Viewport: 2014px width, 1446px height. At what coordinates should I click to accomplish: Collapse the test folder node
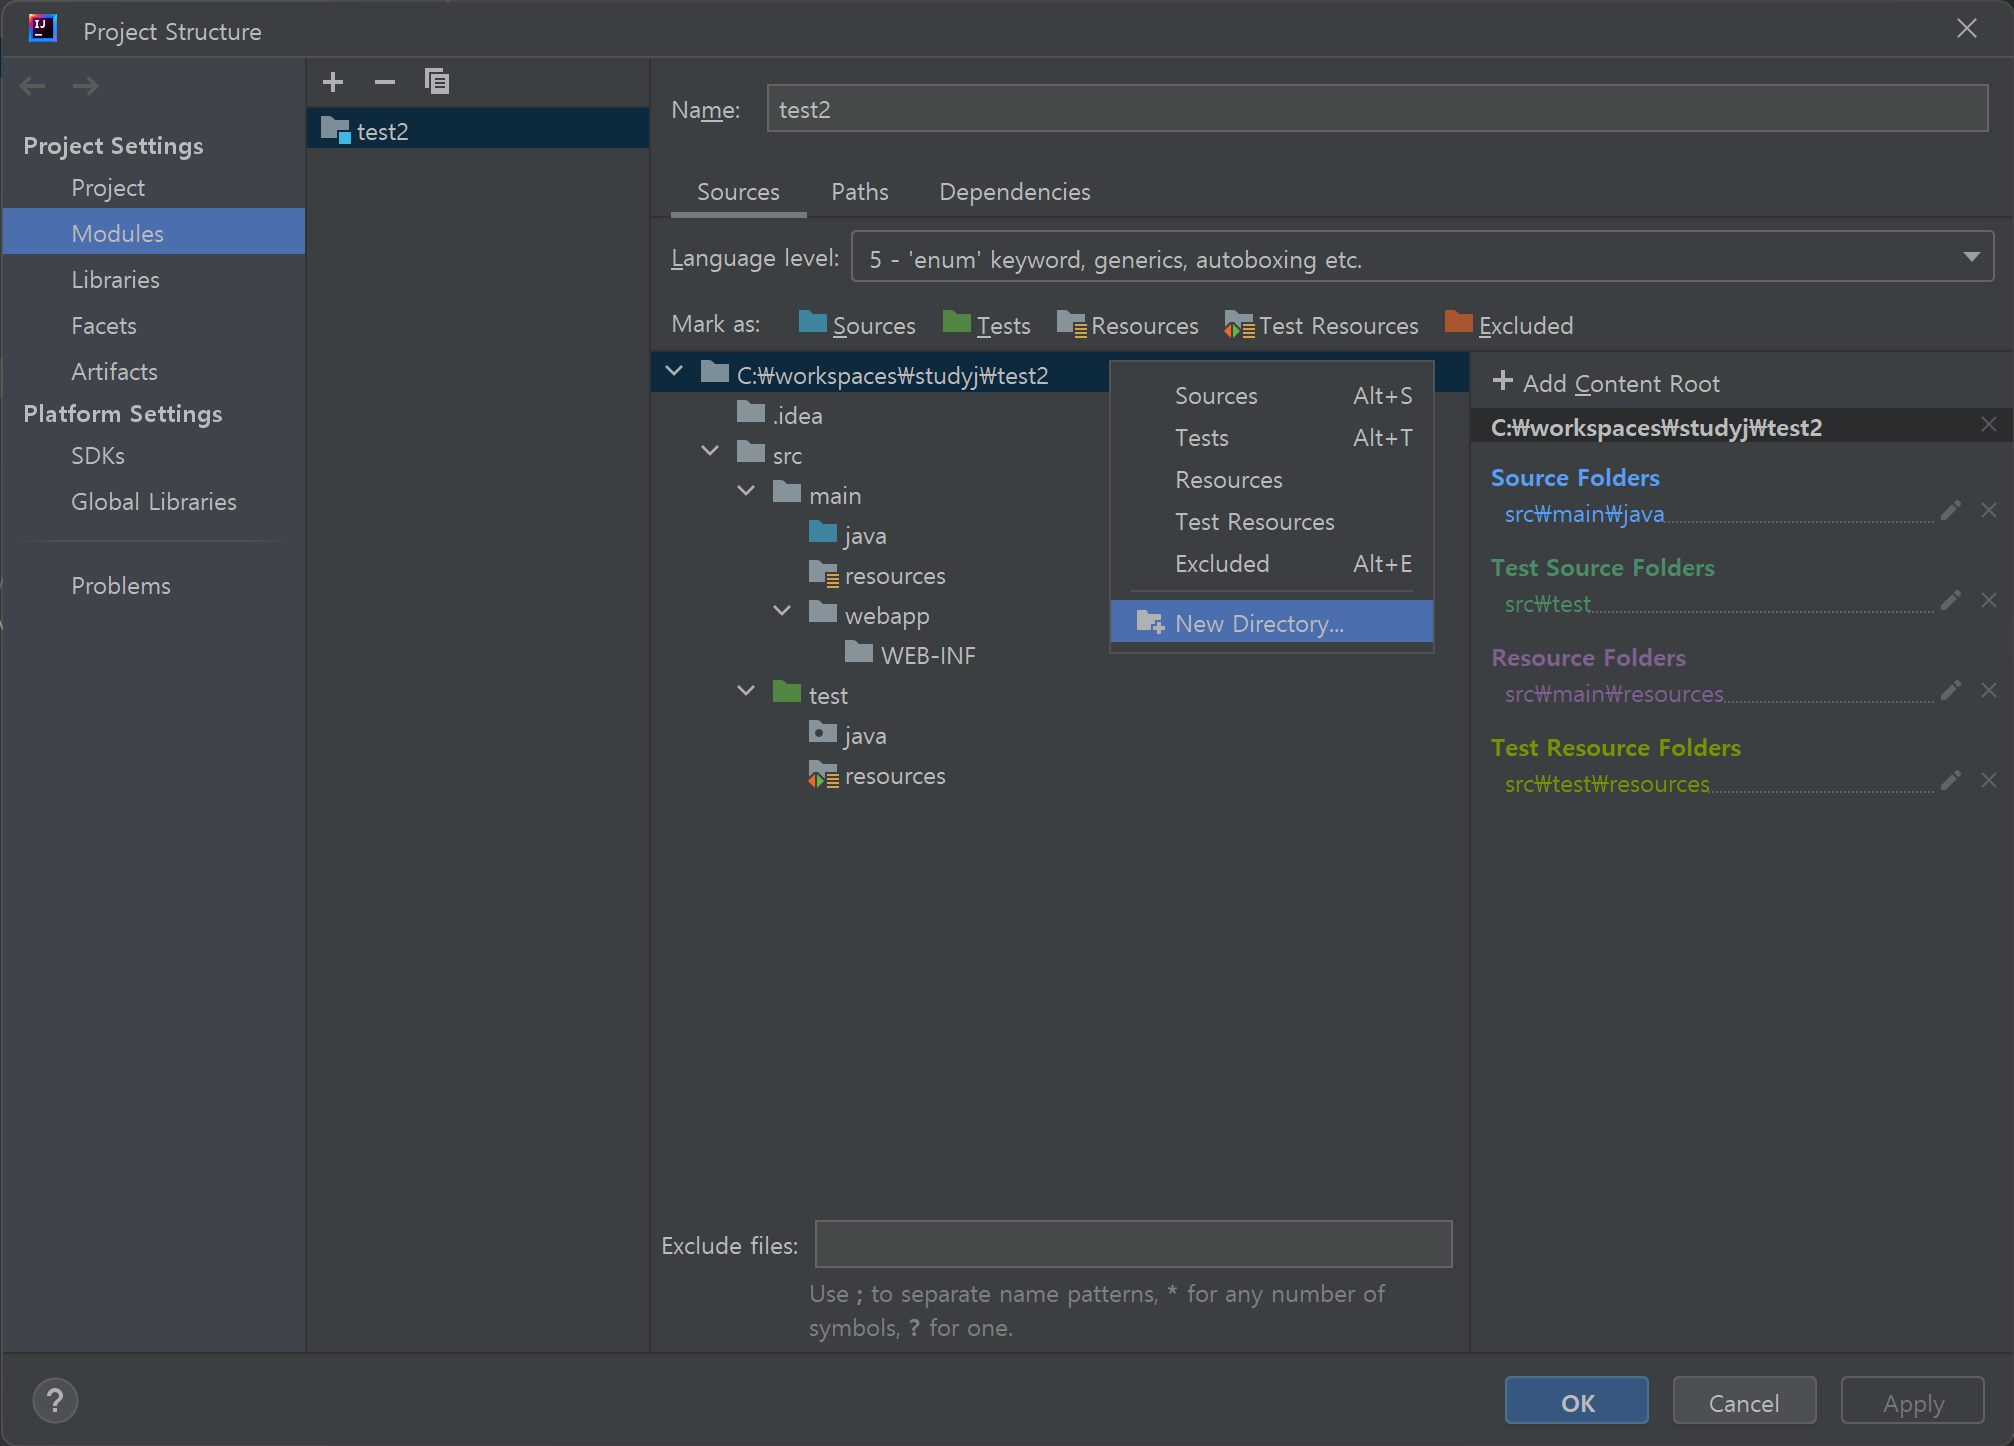point(746,691)
